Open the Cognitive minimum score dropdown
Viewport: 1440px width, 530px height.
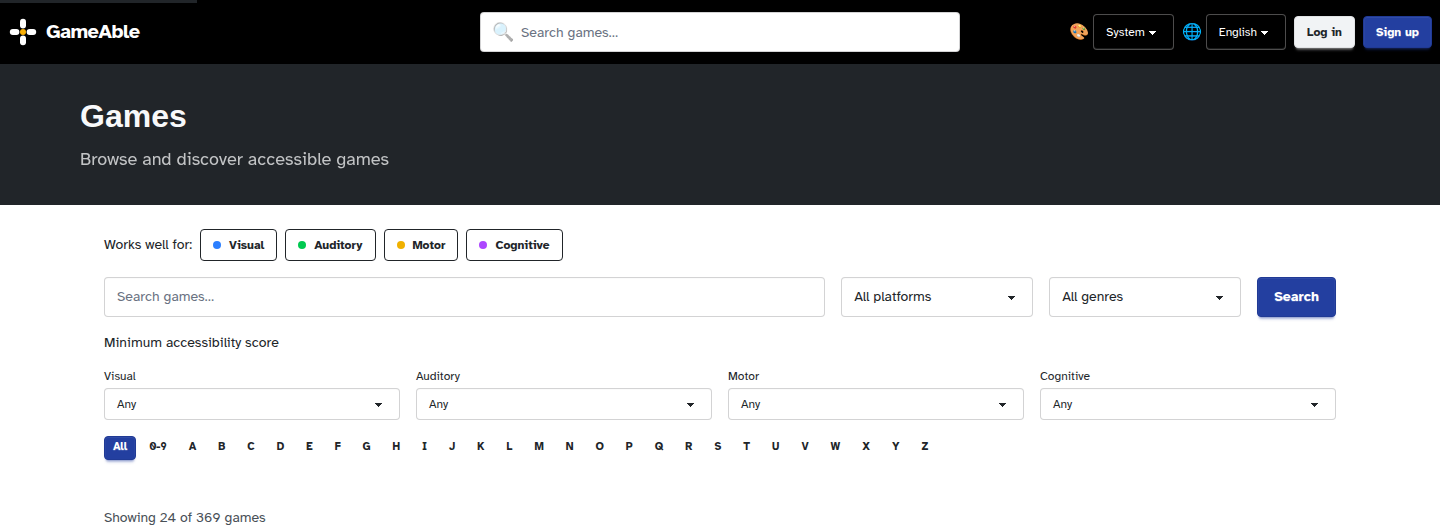(1188, 404)
